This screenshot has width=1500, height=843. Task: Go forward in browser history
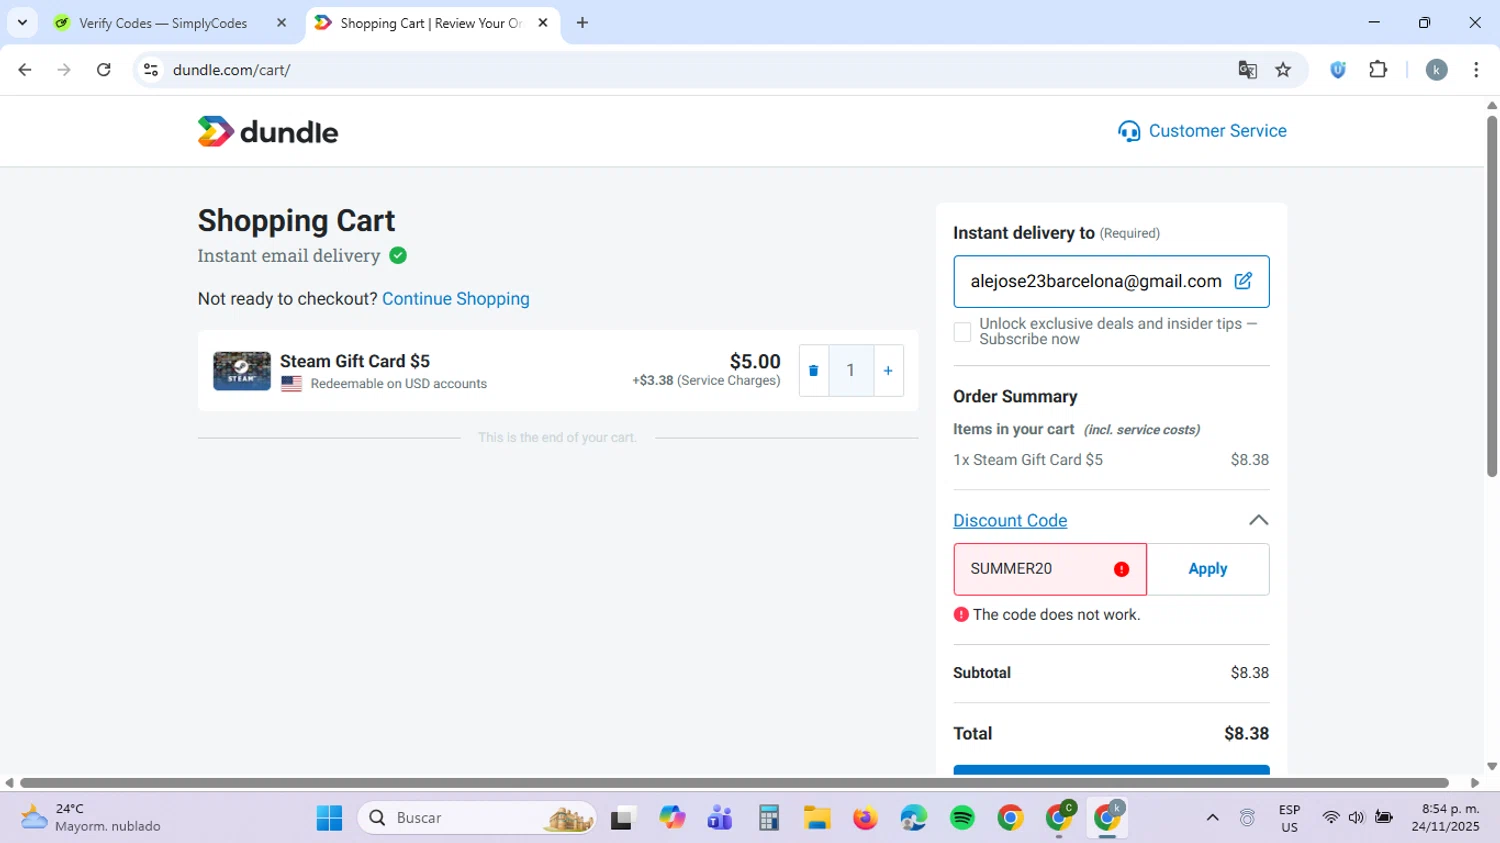point(64,70)
